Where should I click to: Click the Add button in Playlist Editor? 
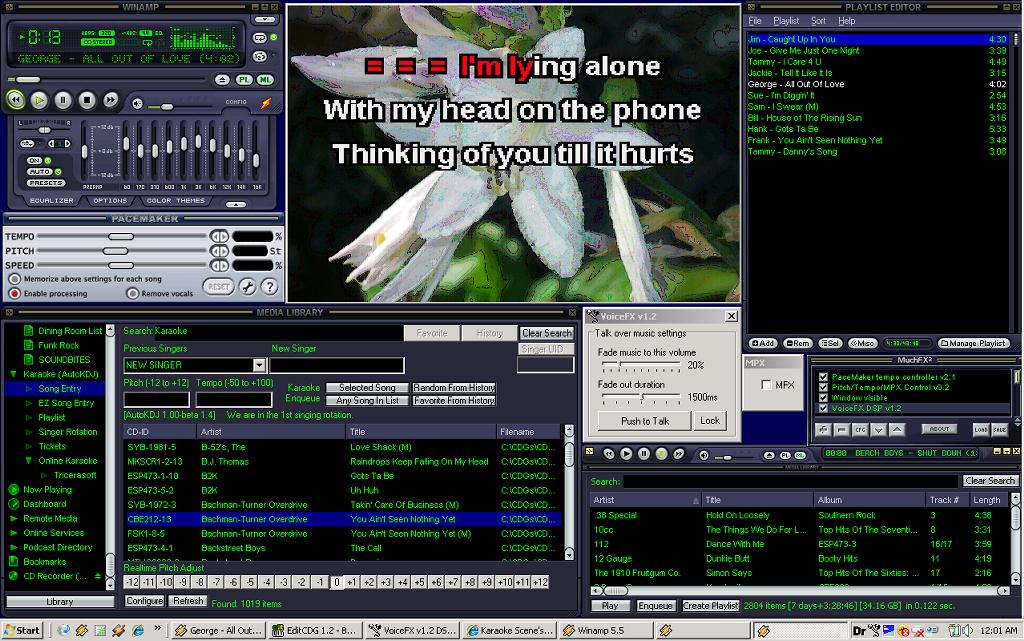(x=764, y=343)
